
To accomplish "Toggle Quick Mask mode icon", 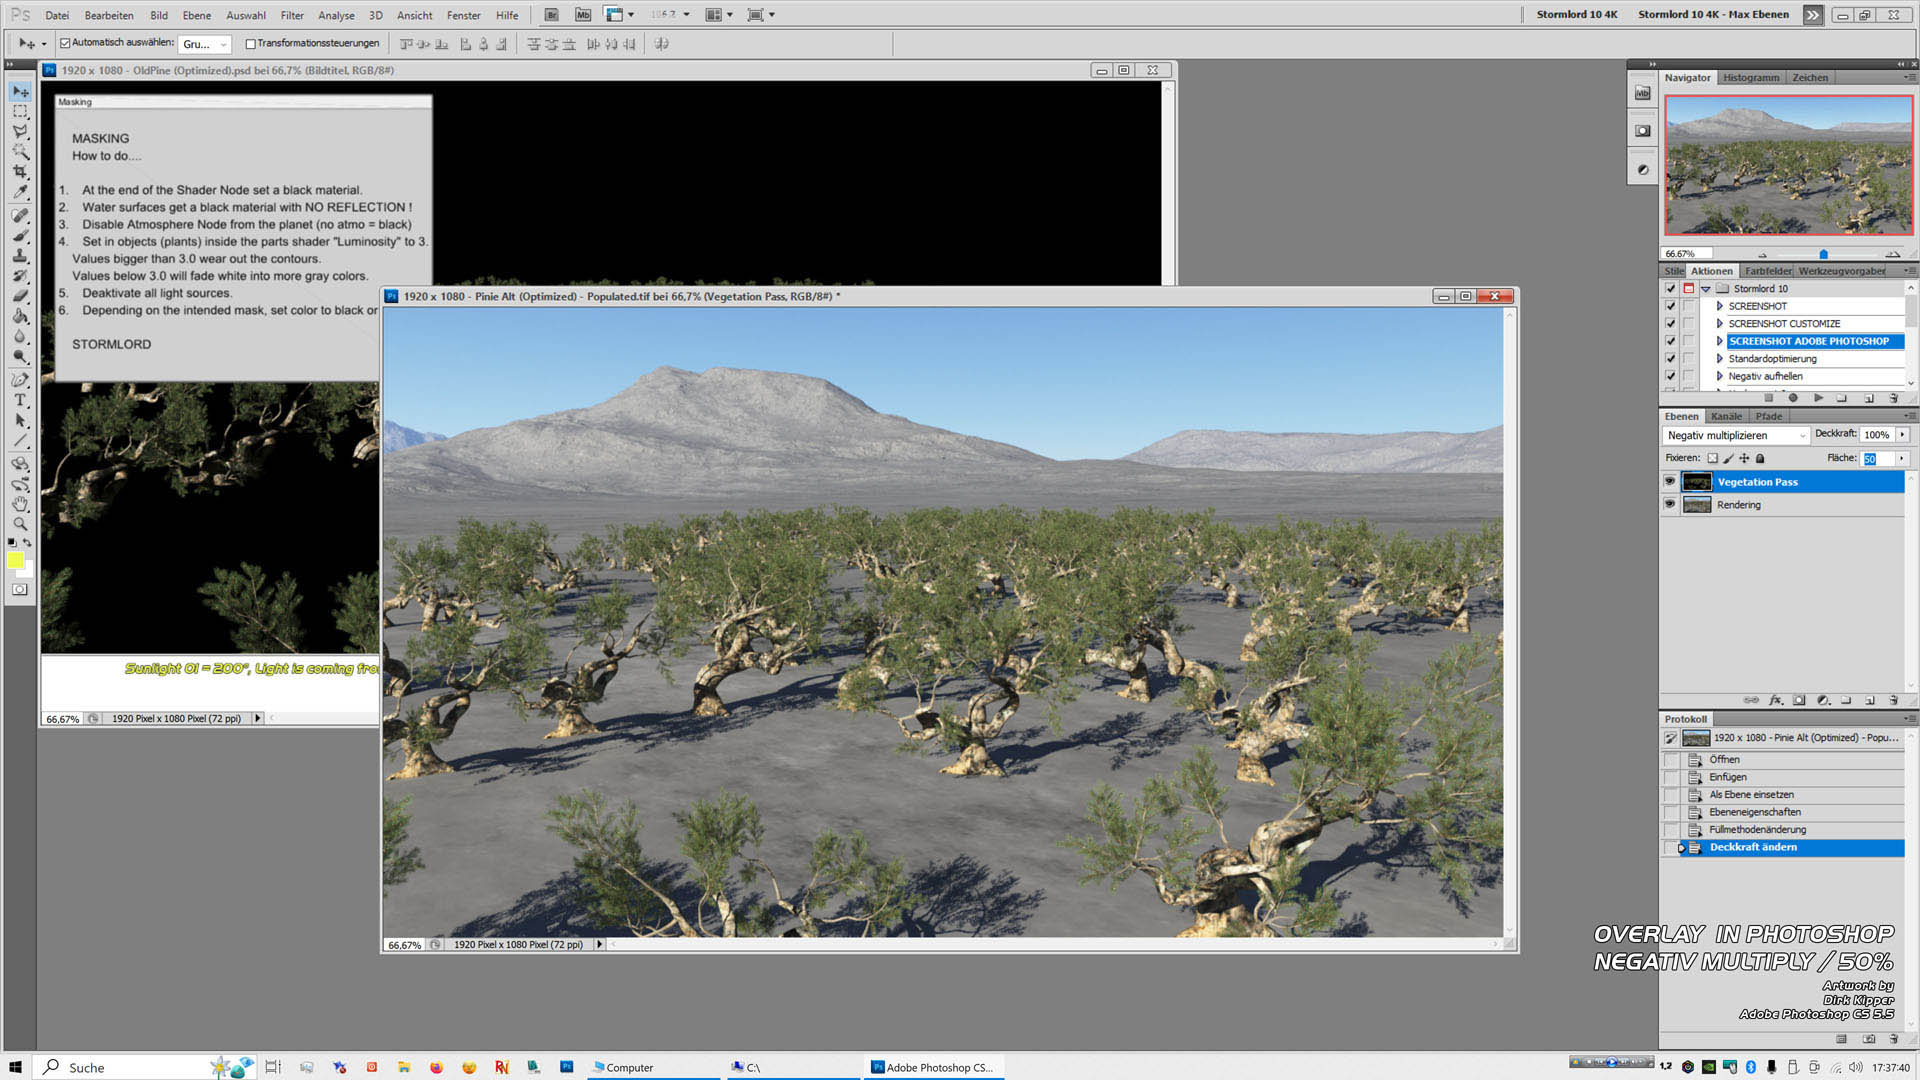I will point(20,590).
